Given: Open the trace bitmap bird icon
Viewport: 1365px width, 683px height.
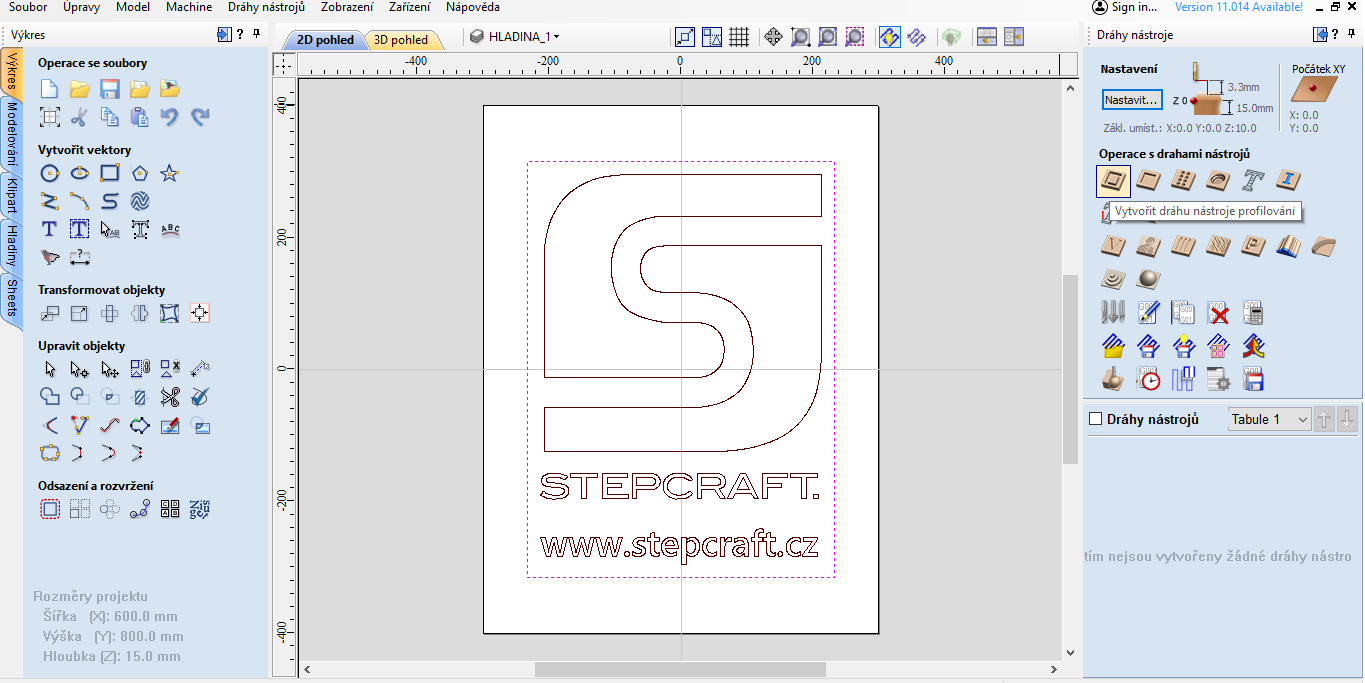Looking at the screenshot, I should [49, 257].
